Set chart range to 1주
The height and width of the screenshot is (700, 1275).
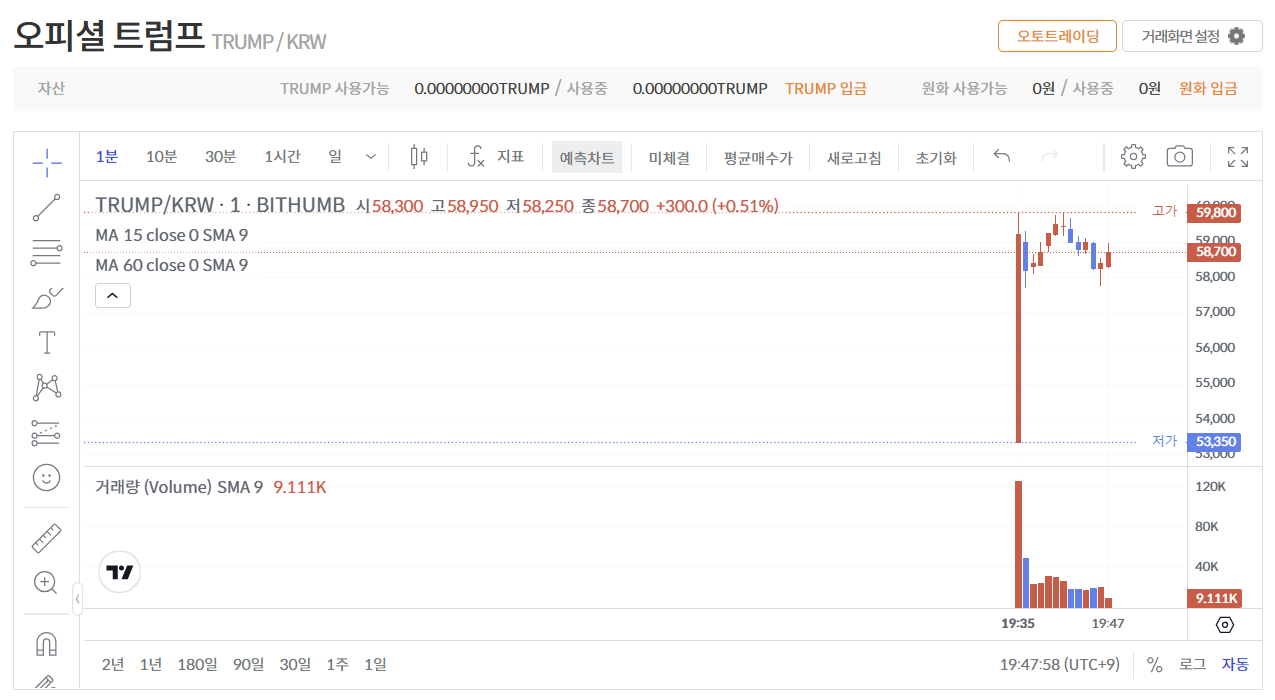pos(338,664)
